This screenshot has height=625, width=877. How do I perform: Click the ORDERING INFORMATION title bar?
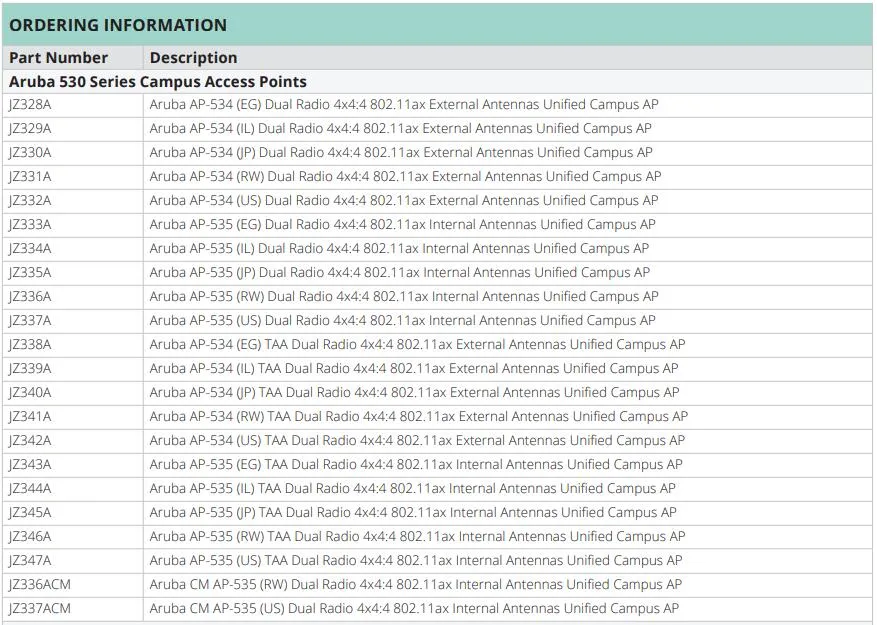(118, 25)
